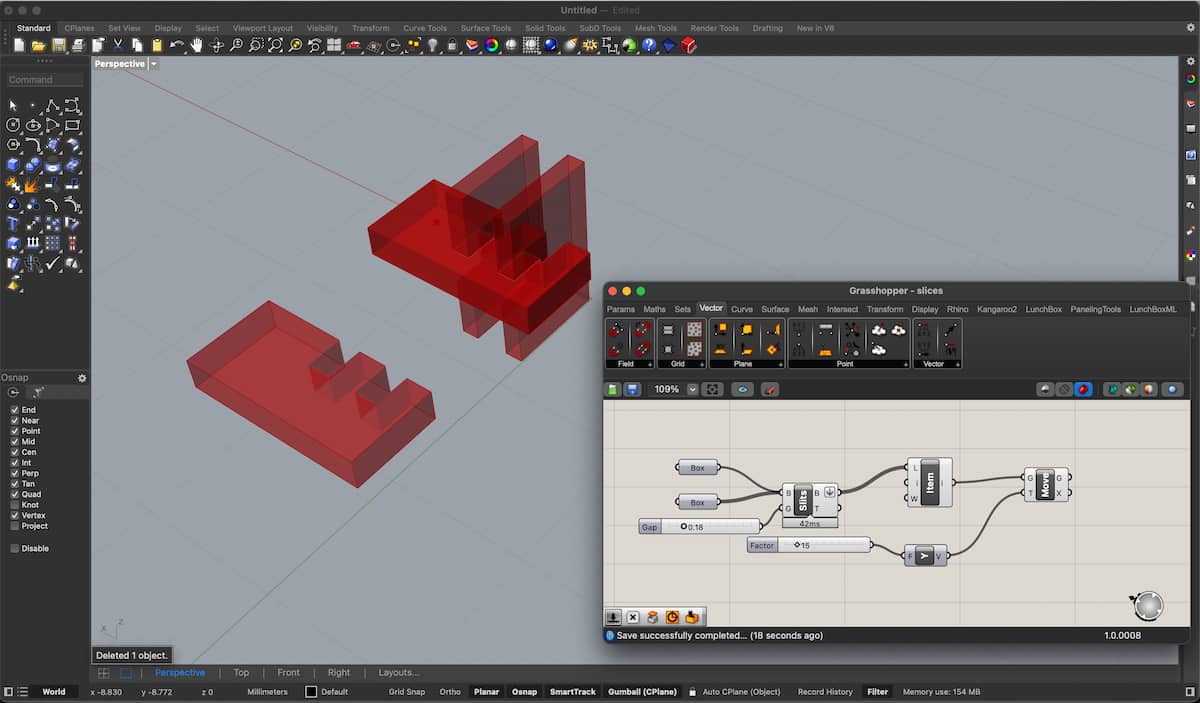Enable the Knot osnap checkbox
The width and height of the screenshot is (1200, 703).
pyautogui.click(x=15, y=505)
